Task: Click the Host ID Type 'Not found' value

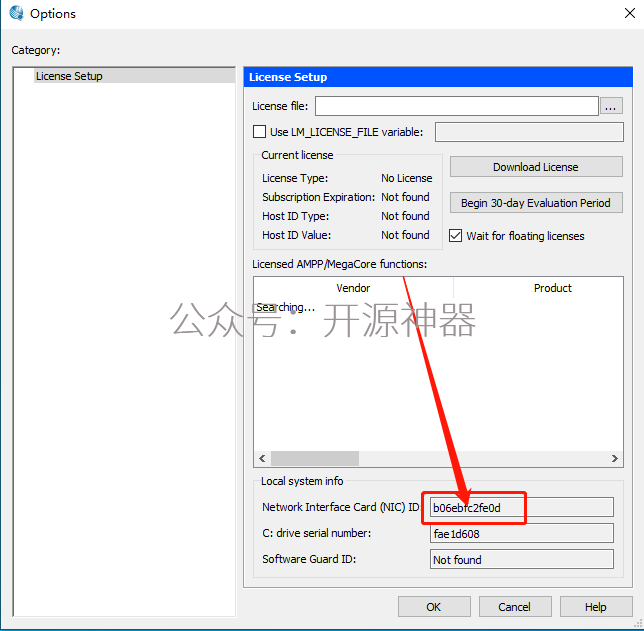Action: [405, 216]
